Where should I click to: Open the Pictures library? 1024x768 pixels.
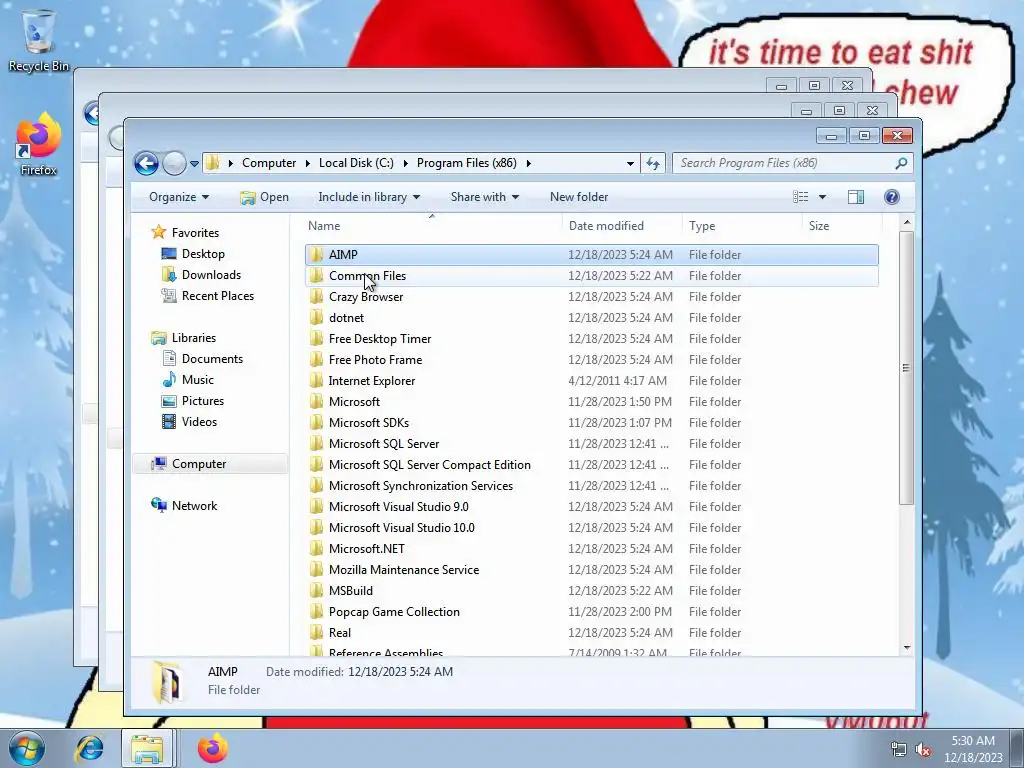[202, 401]
